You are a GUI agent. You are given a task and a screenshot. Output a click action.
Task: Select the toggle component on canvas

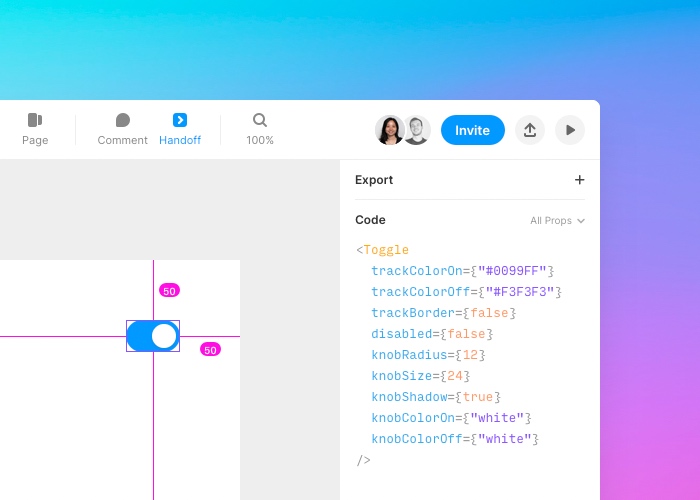click(x=153, y=336)
